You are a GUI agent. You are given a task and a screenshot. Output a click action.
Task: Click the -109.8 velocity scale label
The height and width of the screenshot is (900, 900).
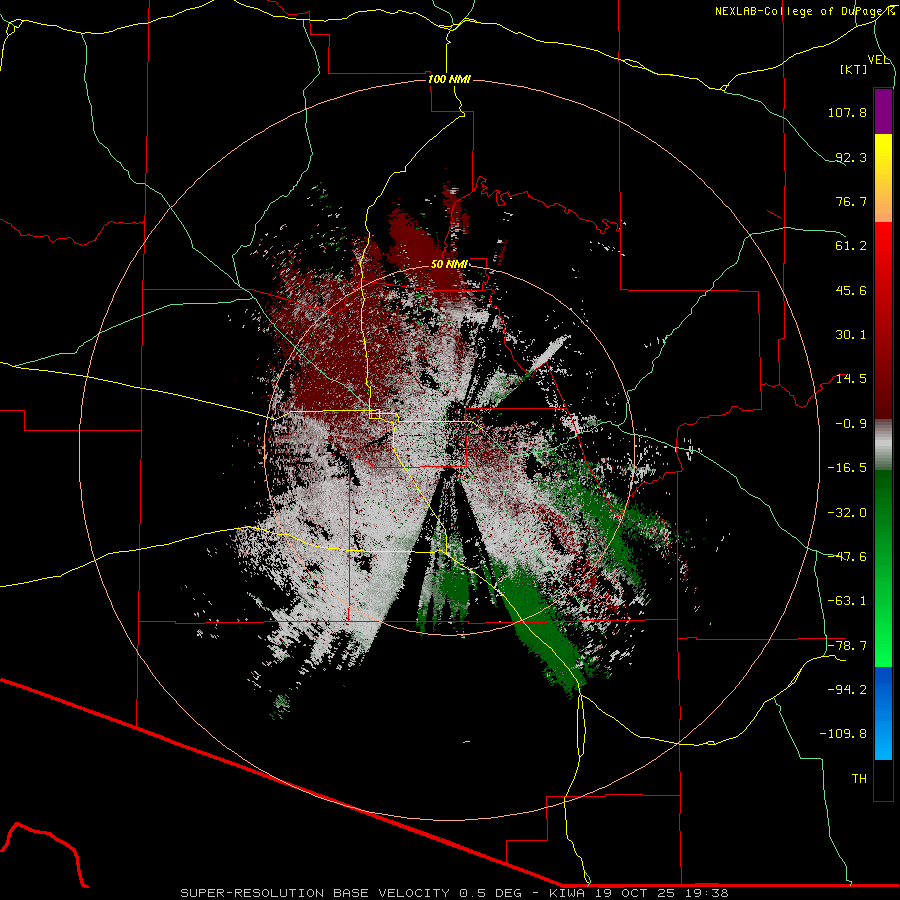[843, 734]
